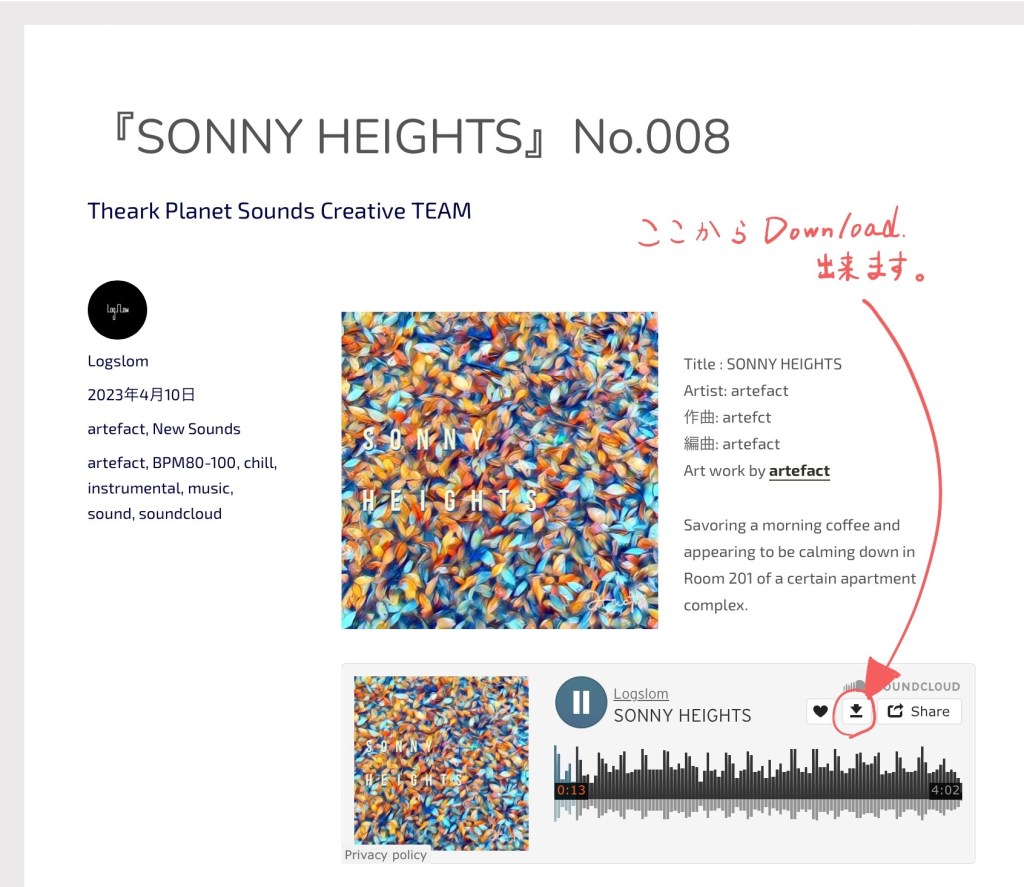Viewport: 1024px width, 887px height.
Task: Open the soundcloud tag
Action: click(180, 514)
